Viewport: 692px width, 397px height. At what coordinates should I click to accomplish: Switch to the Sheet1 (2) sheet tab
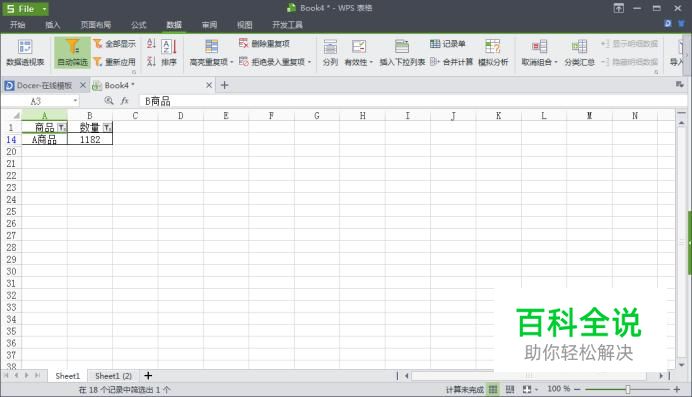113,376
